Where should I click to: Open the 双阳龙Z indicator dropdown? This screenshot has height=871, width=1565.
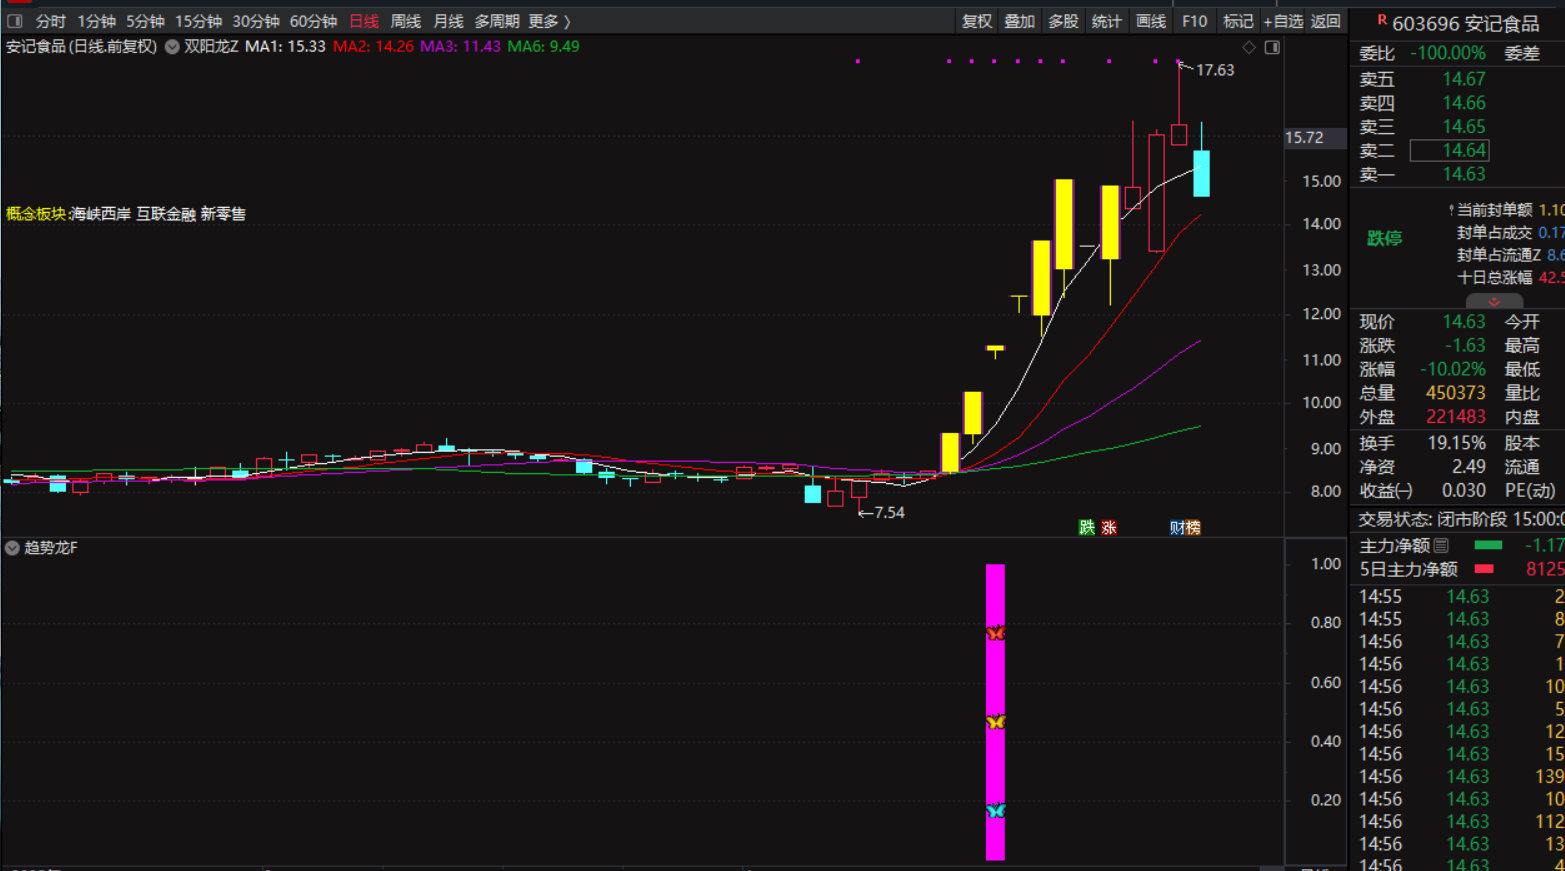(x=172, y=47)
